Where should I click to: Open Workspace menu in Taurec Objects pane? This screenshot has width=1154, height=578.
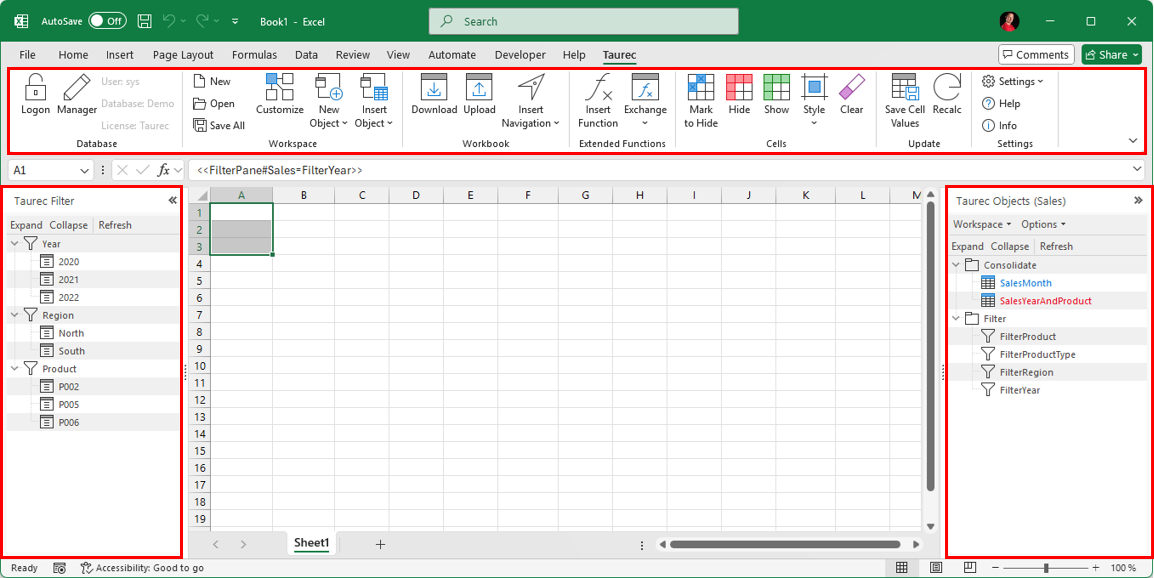tap(982, 224)
